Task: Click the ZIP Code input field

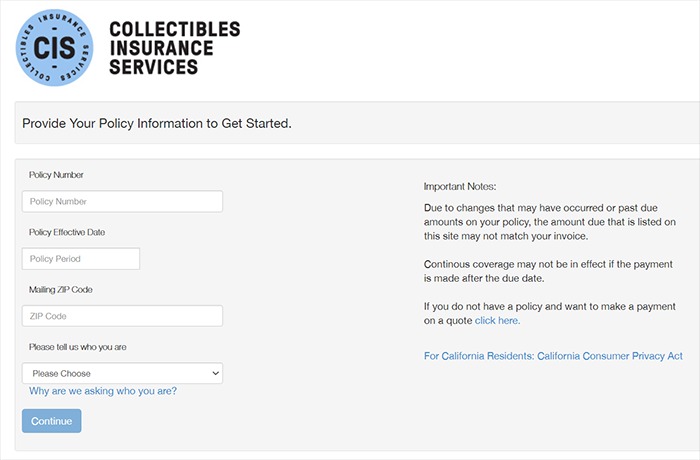Action: pyautogui.click(x=122, y=316)
